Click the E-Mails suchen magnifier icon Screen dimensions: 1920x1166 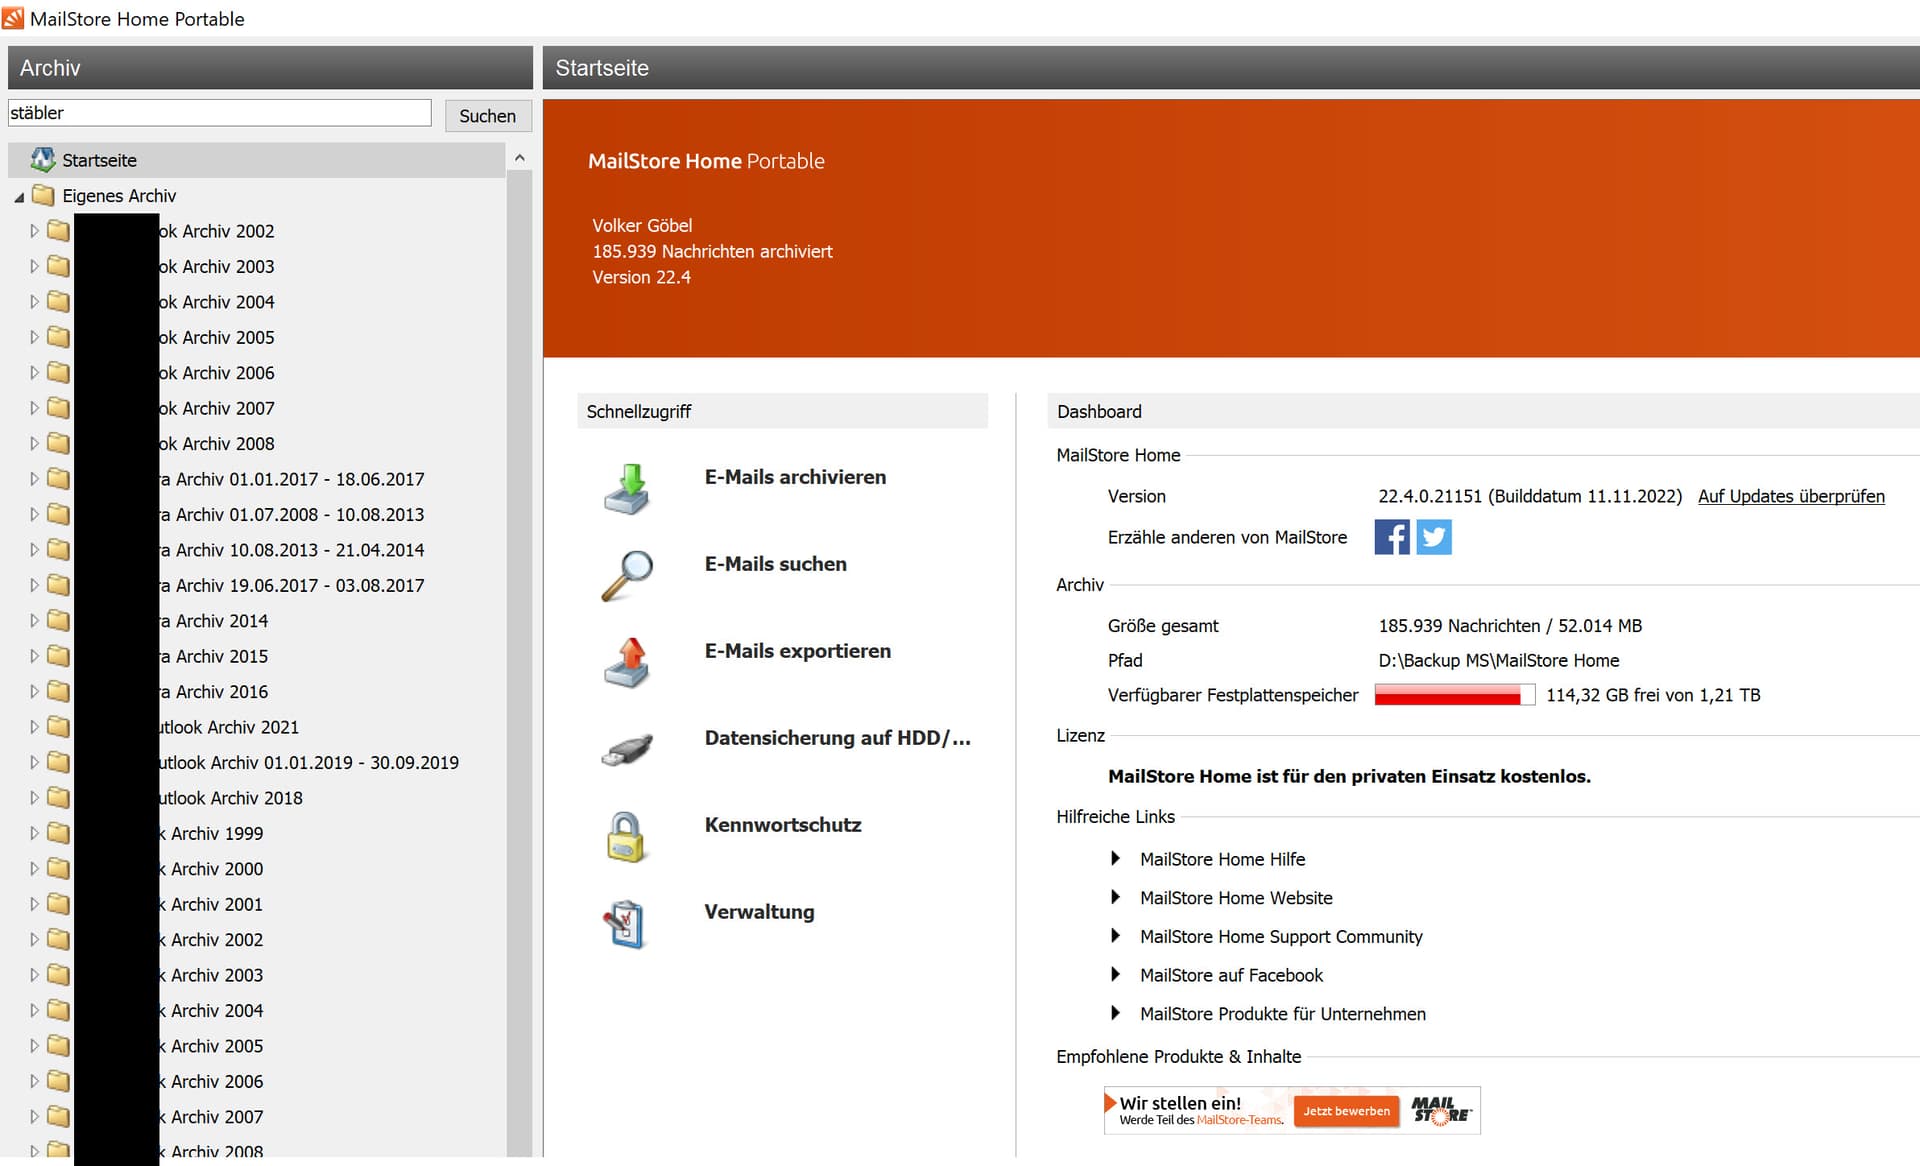coord(627,575)
